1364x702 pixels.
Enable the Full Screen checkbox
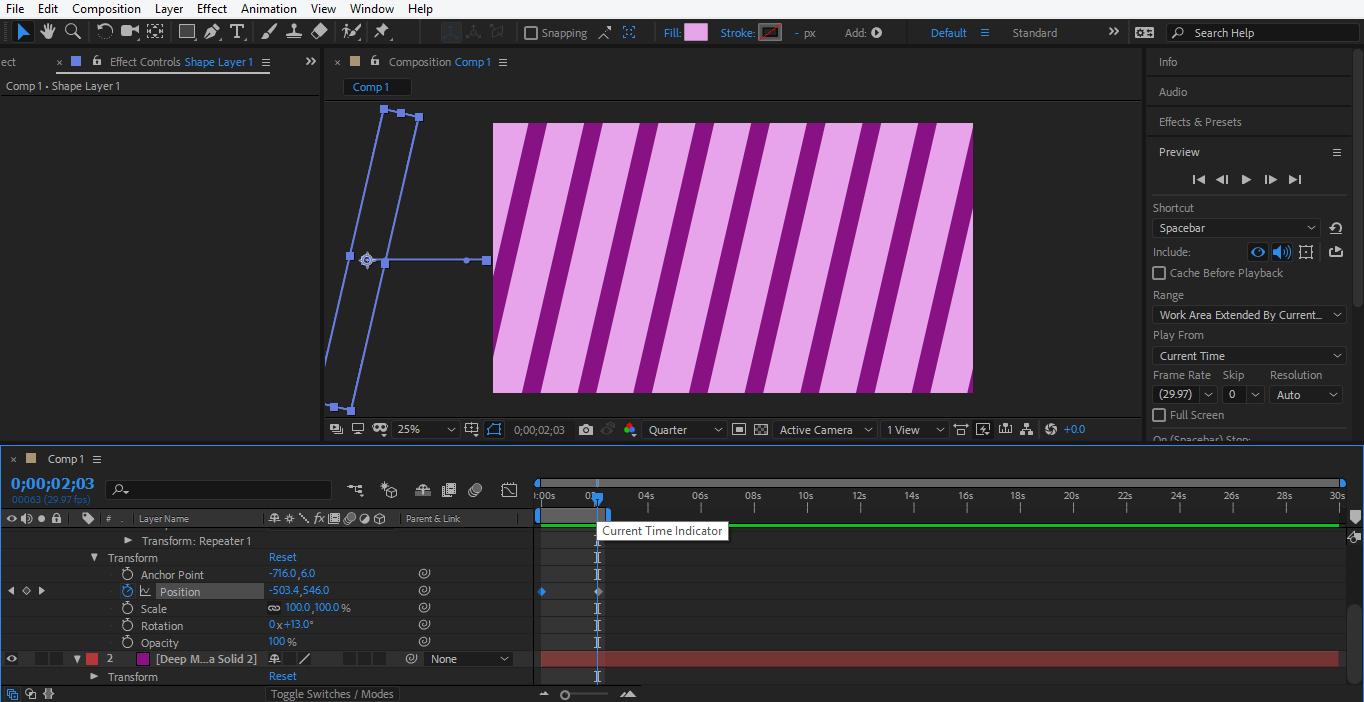(1159, 415)
